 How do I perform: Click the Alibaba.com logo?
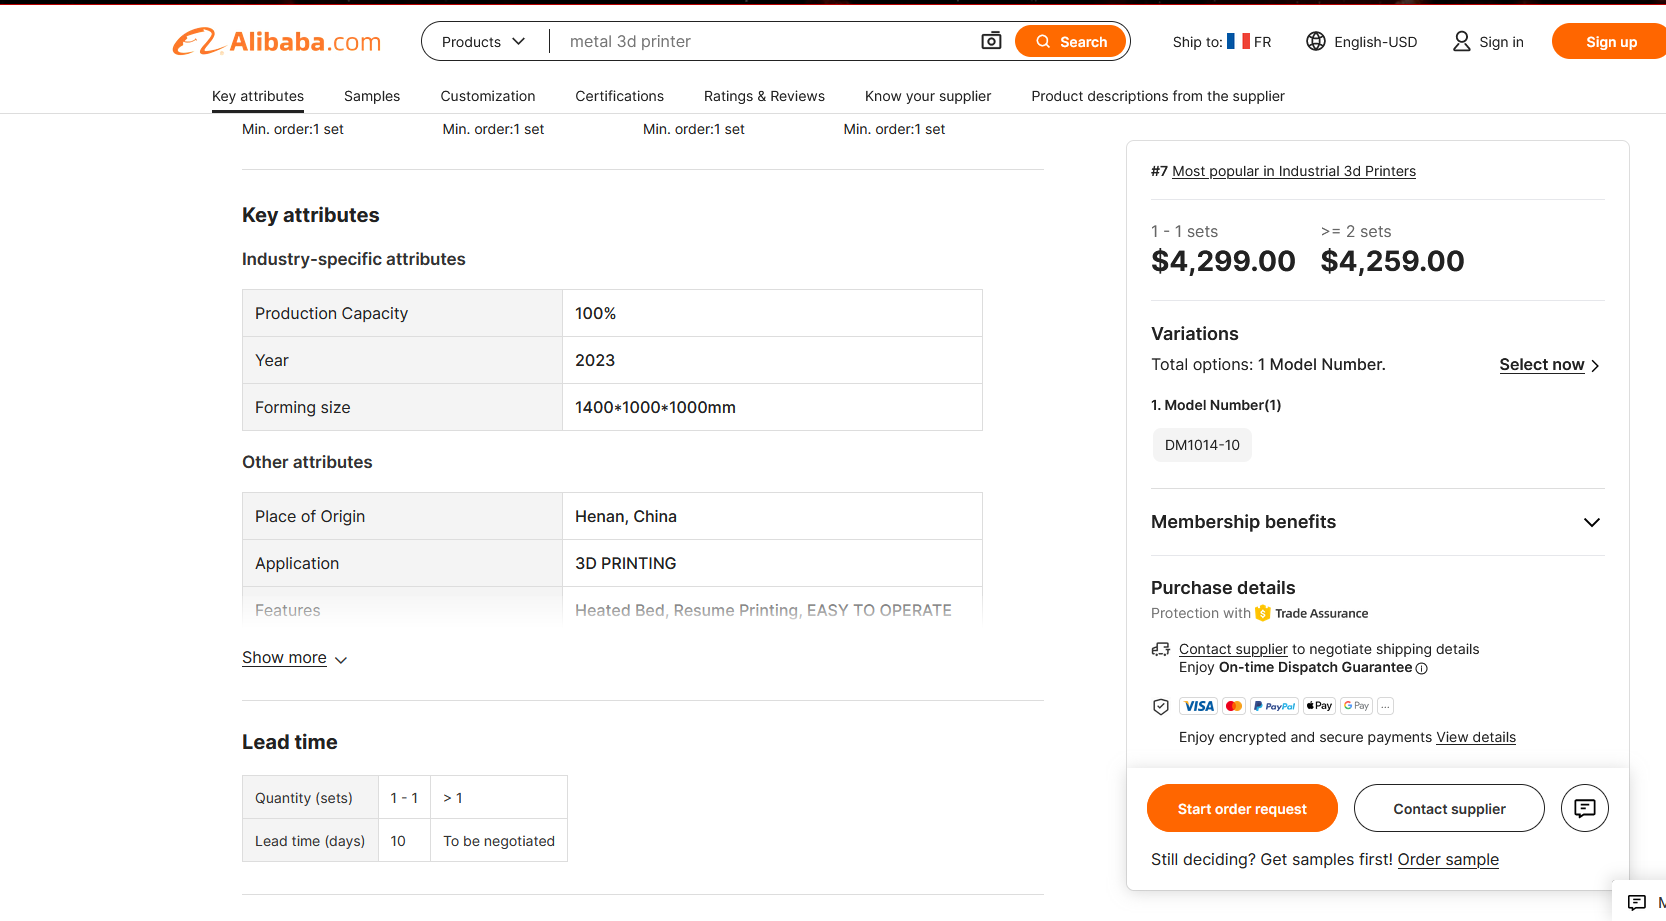click(277, 42)
